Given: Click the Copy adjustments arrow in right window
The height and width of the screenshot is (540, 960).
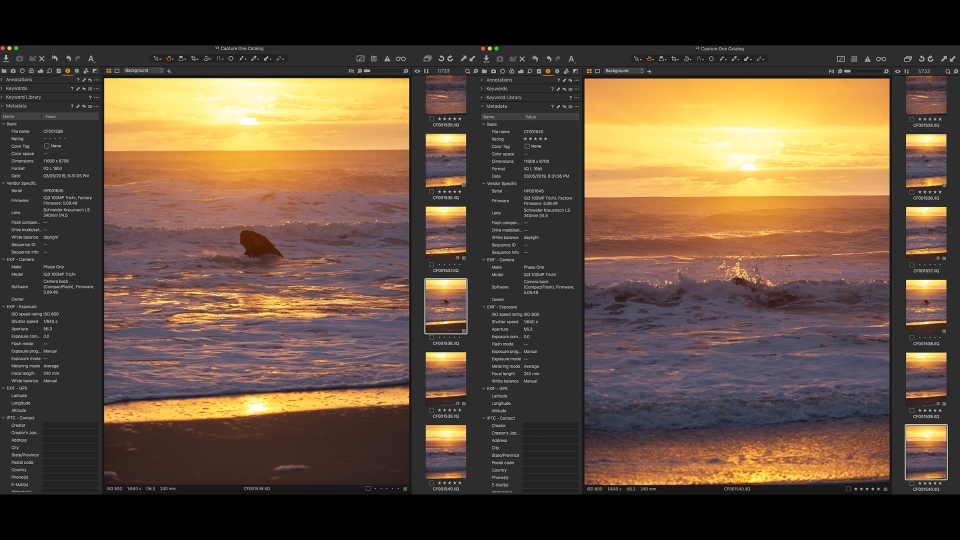Looking at the screenshot, I should [x=944, y=59].
